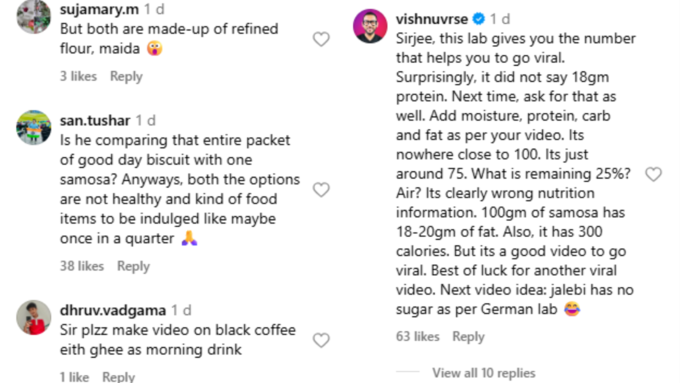The height and width of the screenshot is (383, 680).
Task: Reply to dhruv.vadgama's comment
Action: tap(118, 377)
